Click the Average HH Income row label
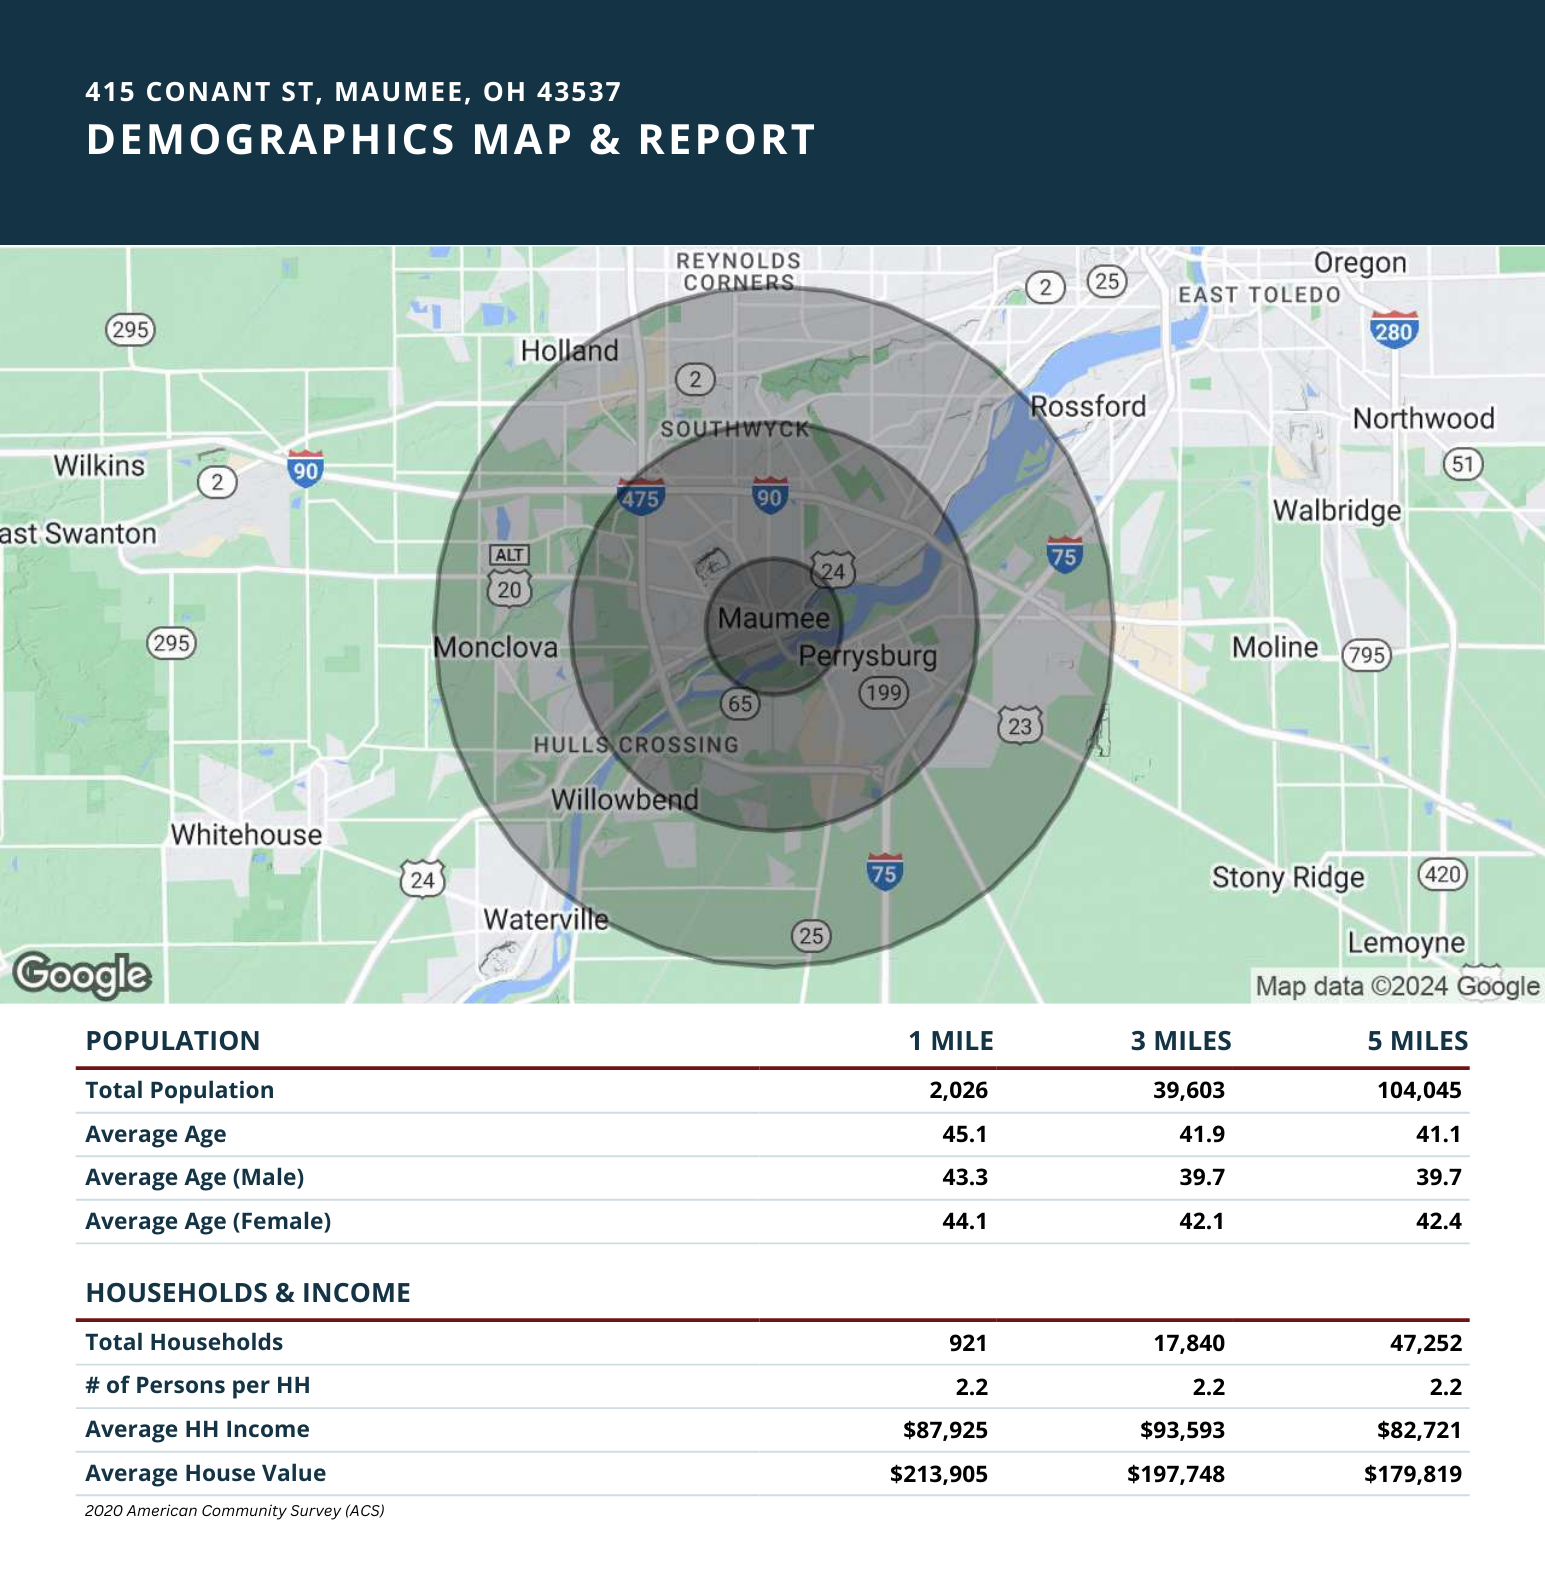The width and height of the screenshot is (1545, 1572). tap(198, 1429)
